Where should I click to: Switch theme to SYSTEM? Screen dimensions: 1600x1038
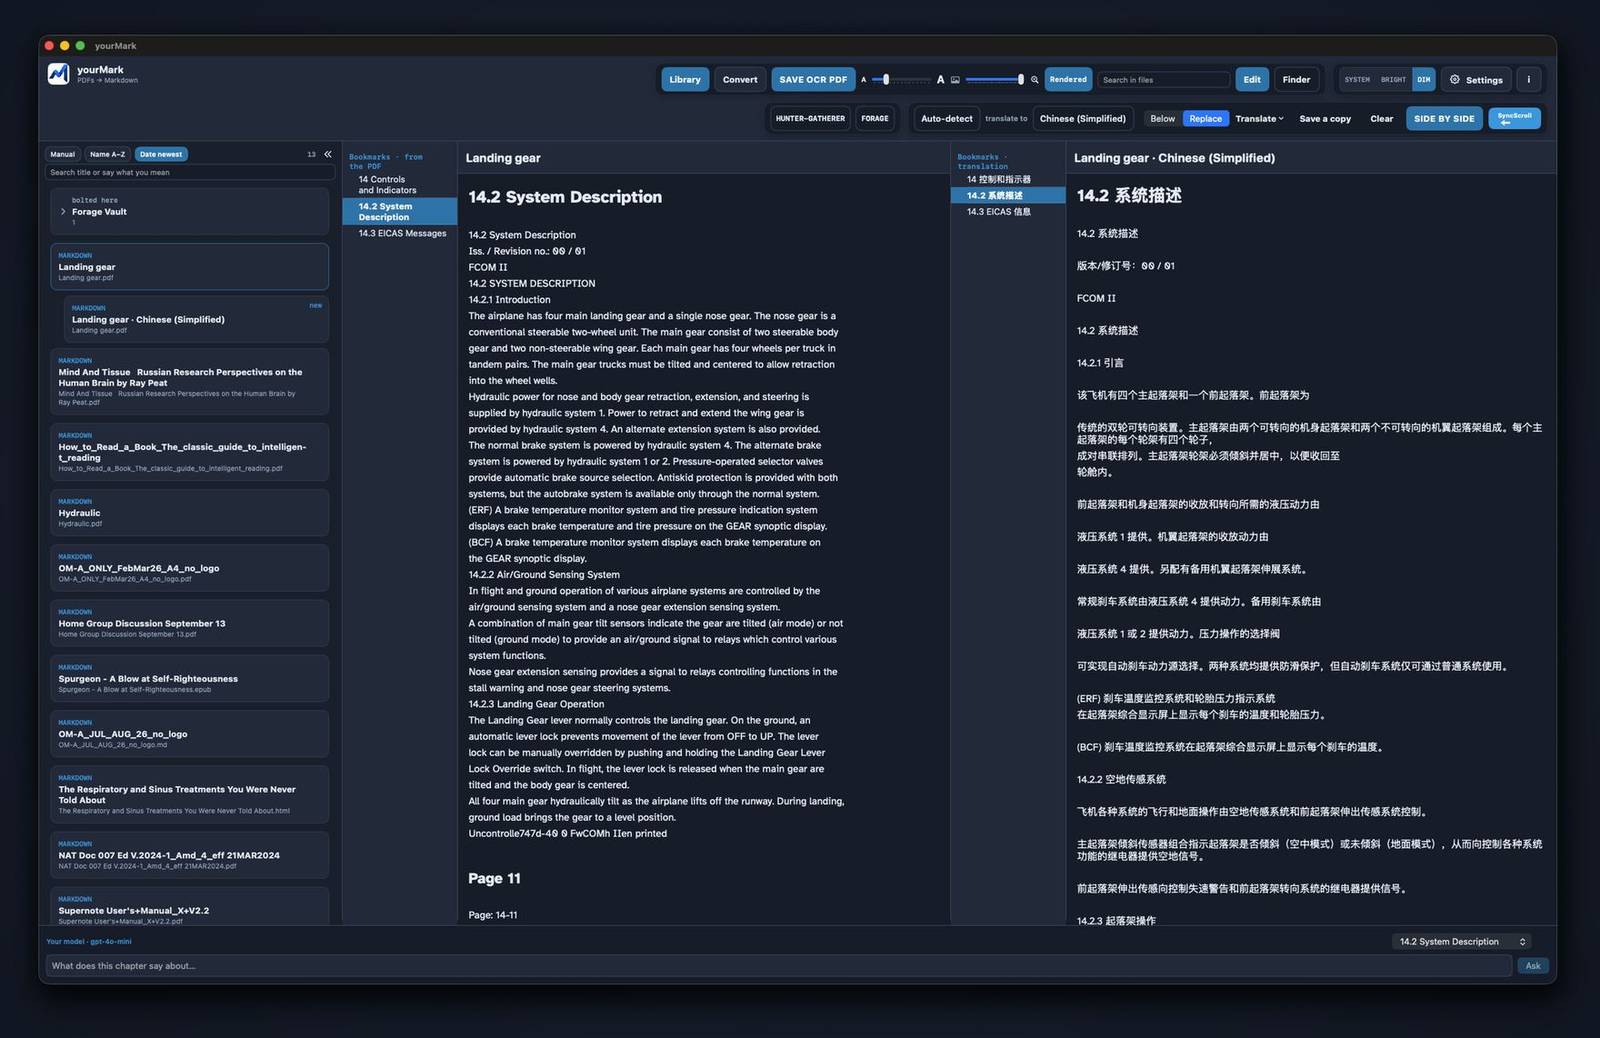1357,79
